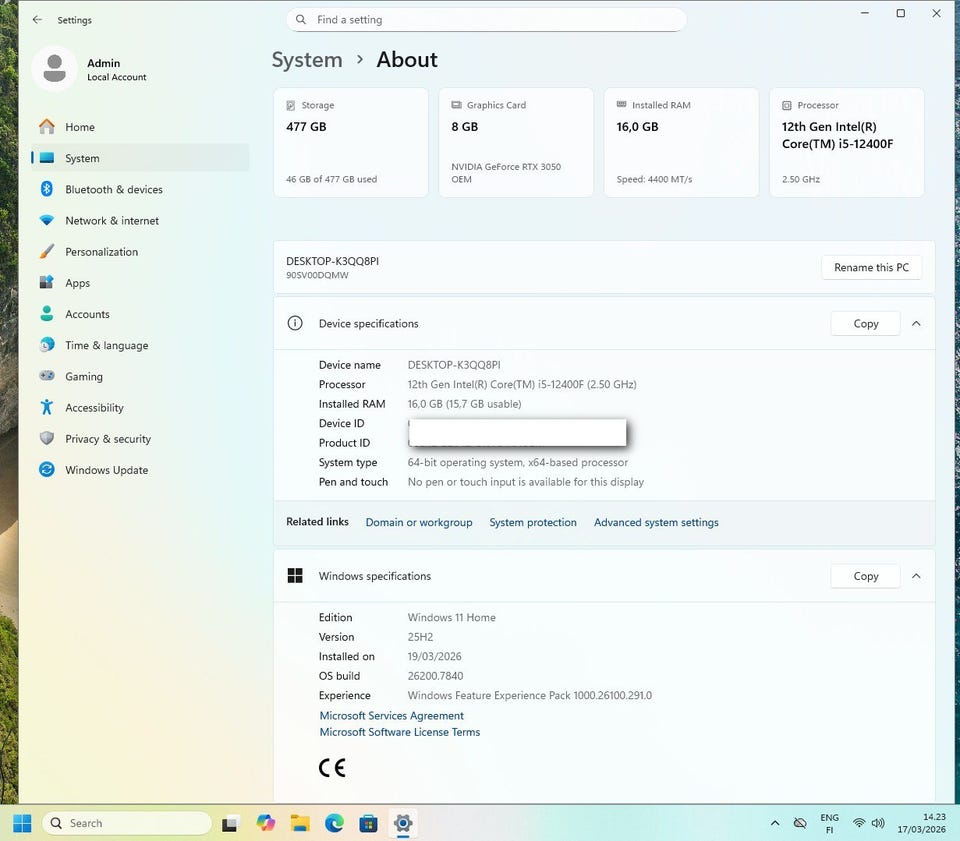Click the Privacy & security shield icon
This screenshot has height=841, width=960.
tap(47, 438)
